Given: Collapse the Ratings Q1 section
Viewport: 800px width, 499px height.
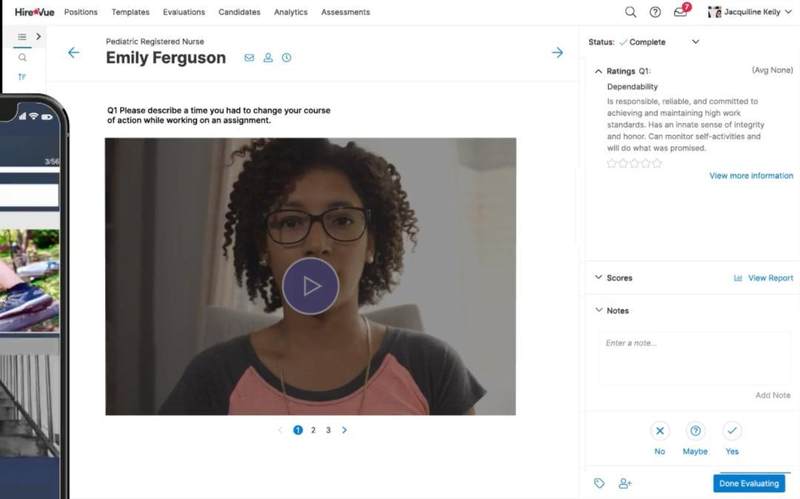Looking at the screenshot, I should (598, 71).
